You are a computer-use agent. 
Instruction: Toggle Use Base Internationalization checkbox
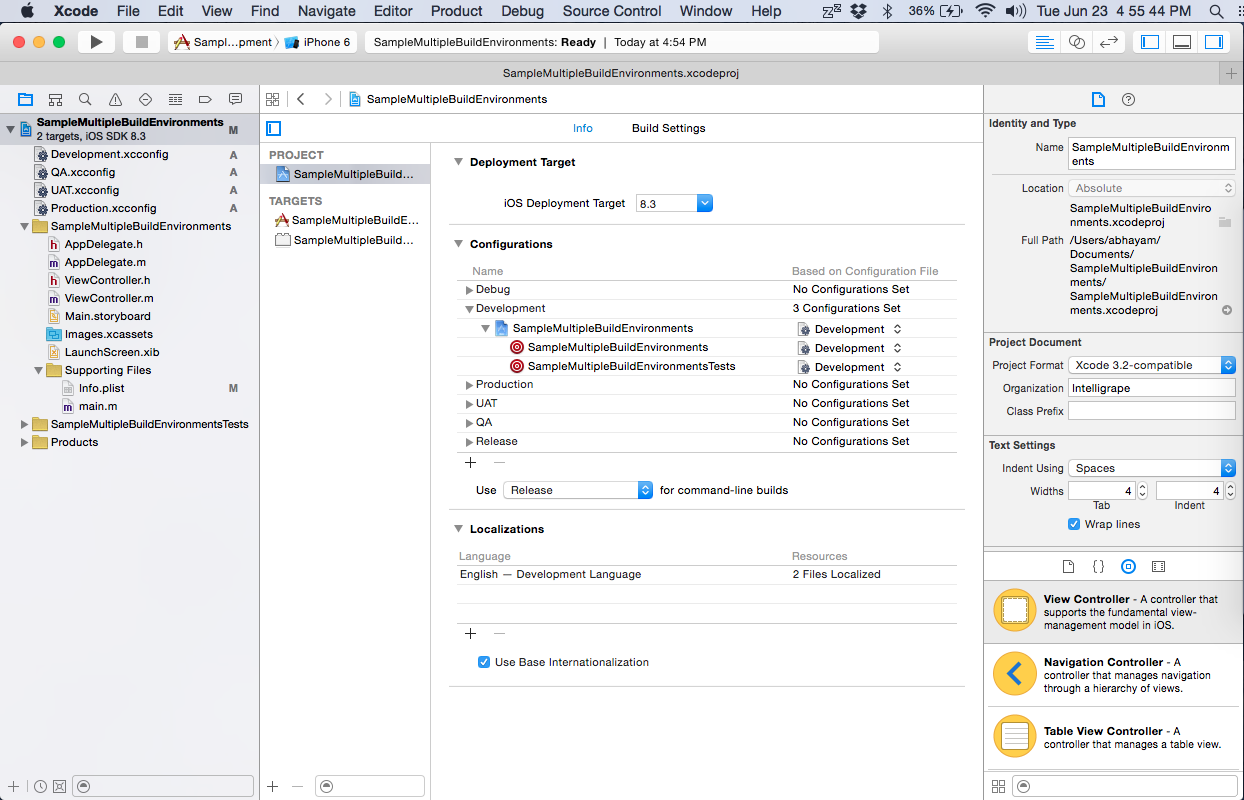pos(484,662)
